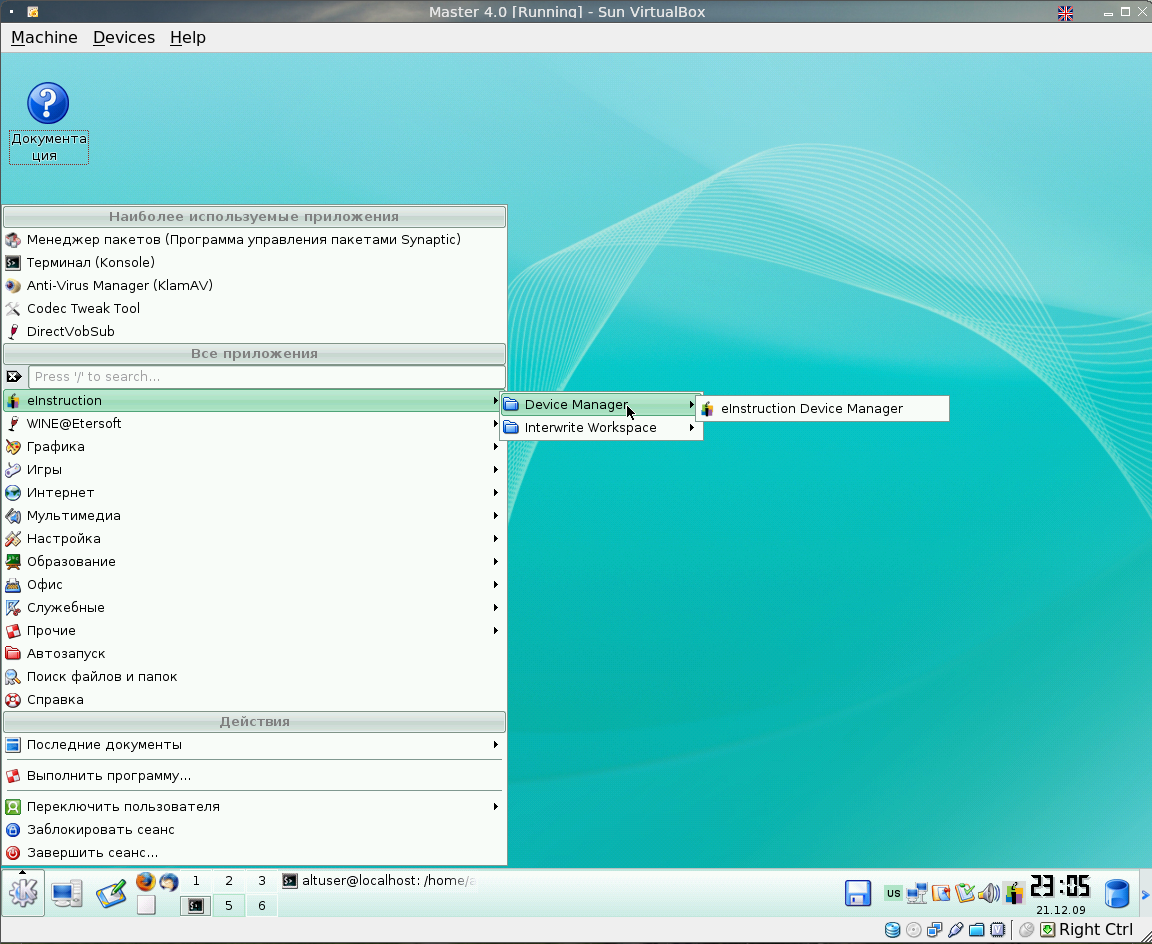The width and height of the screenshot is (1152, 944).
Task: Expand the Графика submenu
Action: [254, 447]
